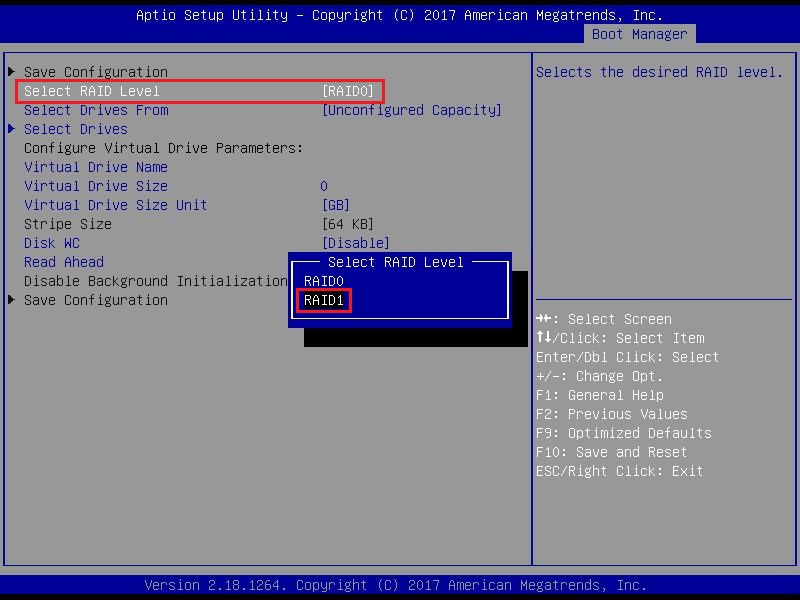Select the Virtual Drive Name field
The height and width of the screenshot is (600, 800).
[95, 167]
